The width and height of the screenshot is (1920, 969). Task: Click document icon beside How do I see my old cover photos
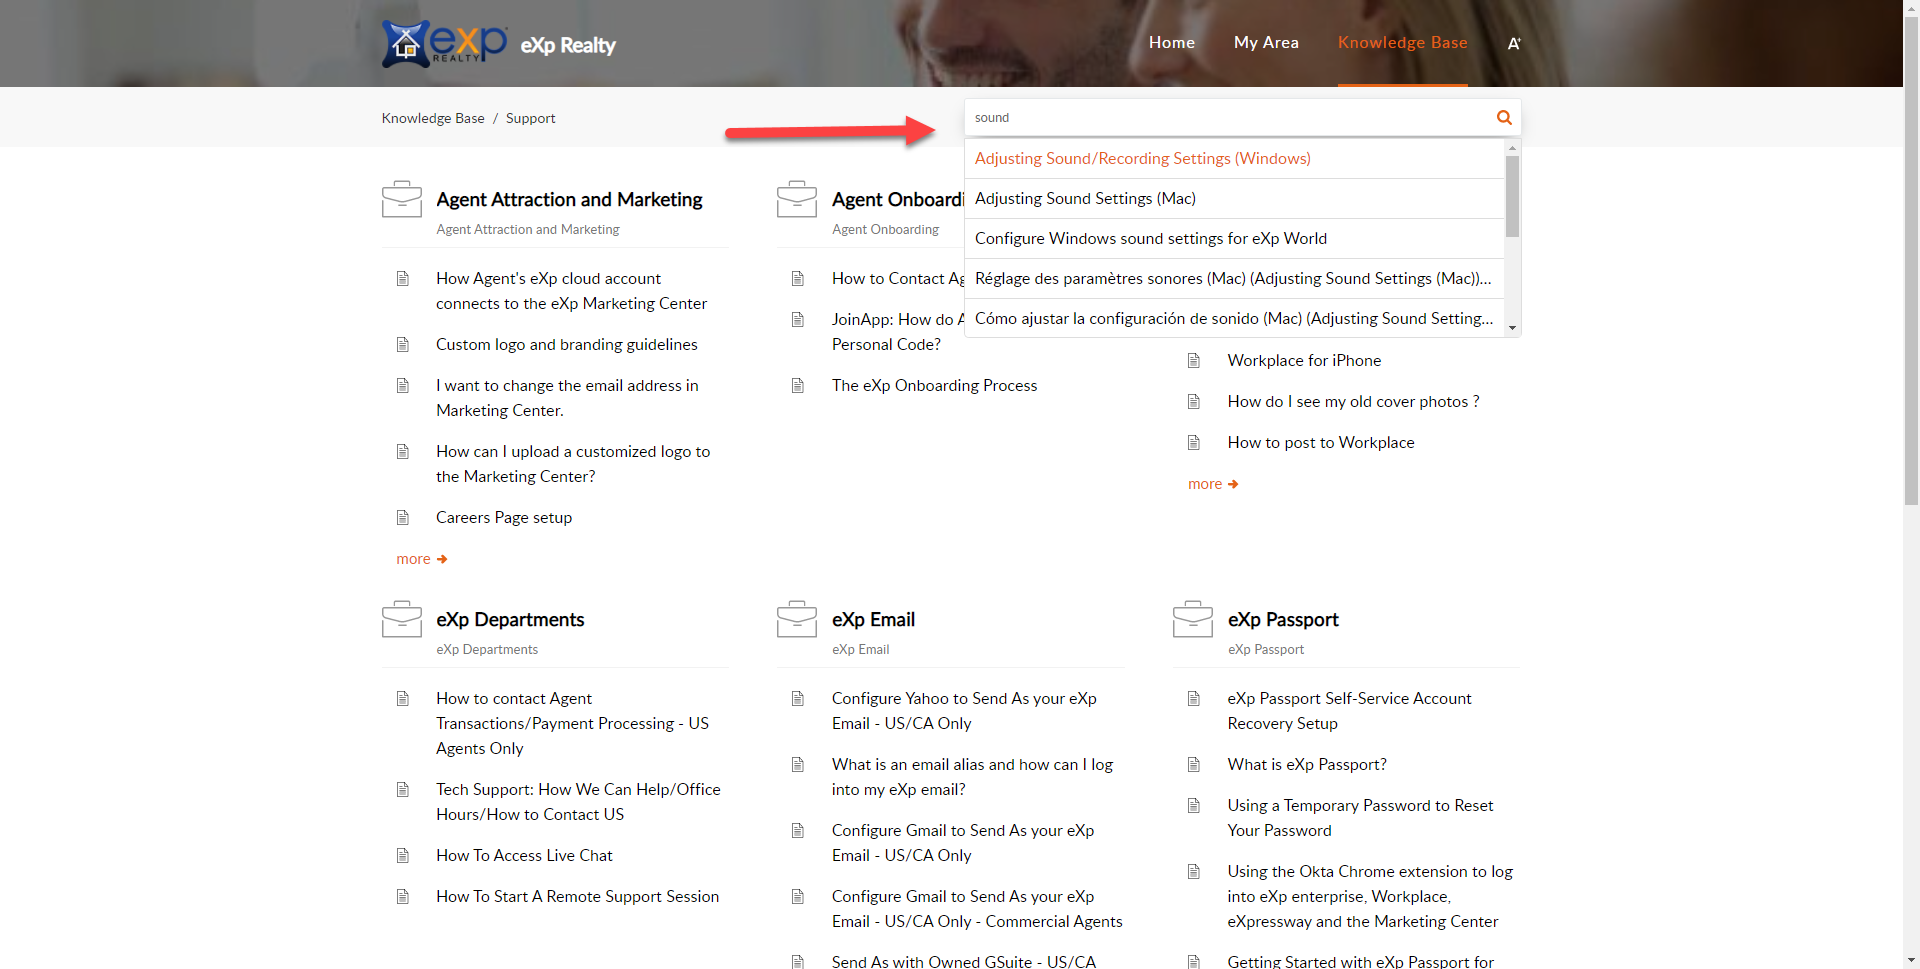[x=1194, y=401]
